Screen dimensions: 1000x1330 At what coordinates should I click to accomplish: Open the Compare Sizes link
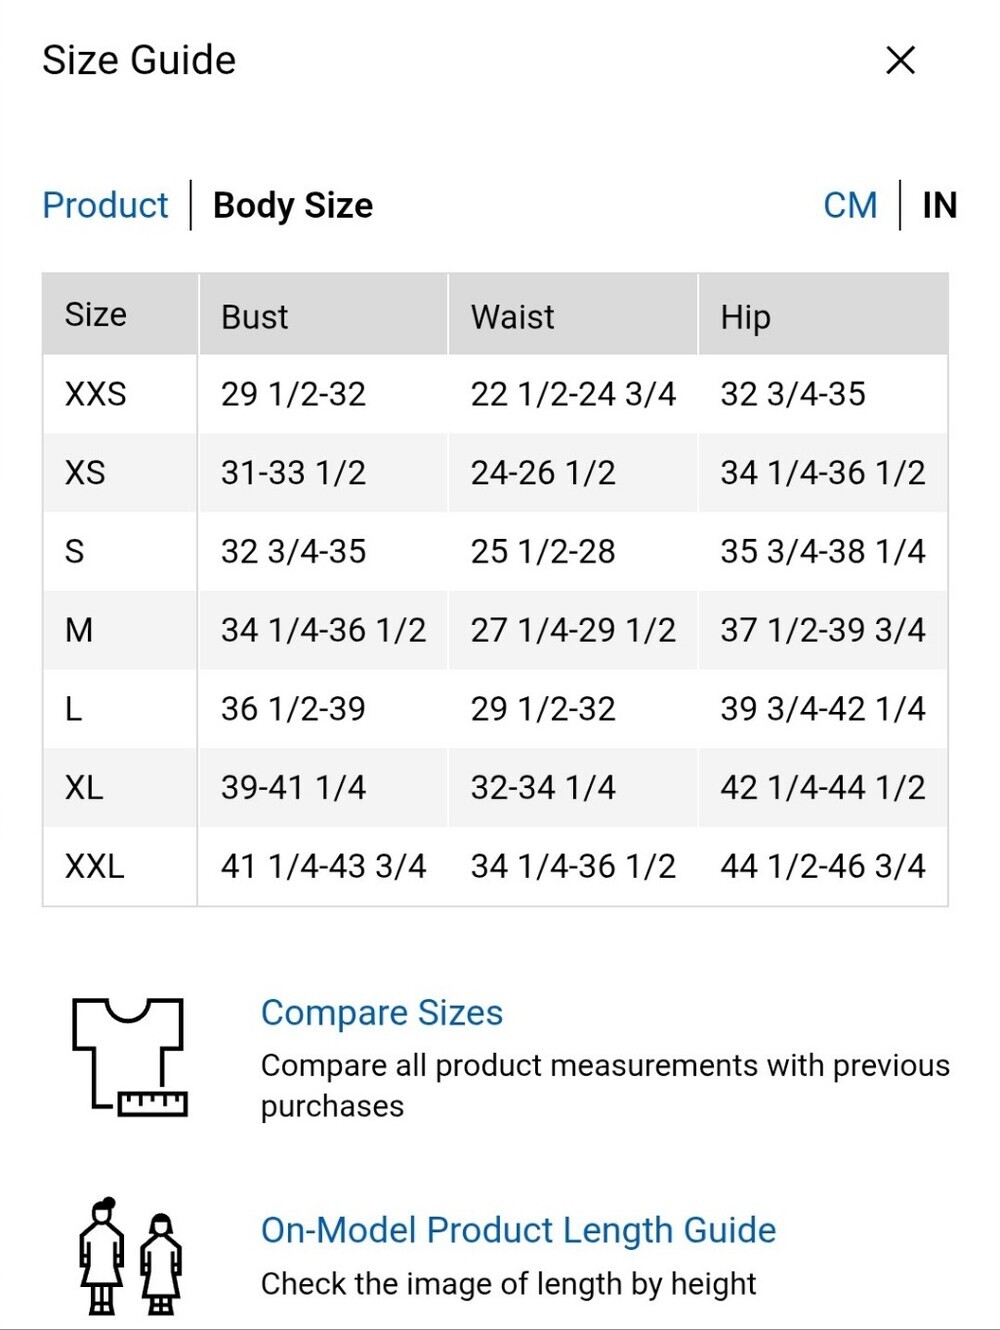(381, 1012)
